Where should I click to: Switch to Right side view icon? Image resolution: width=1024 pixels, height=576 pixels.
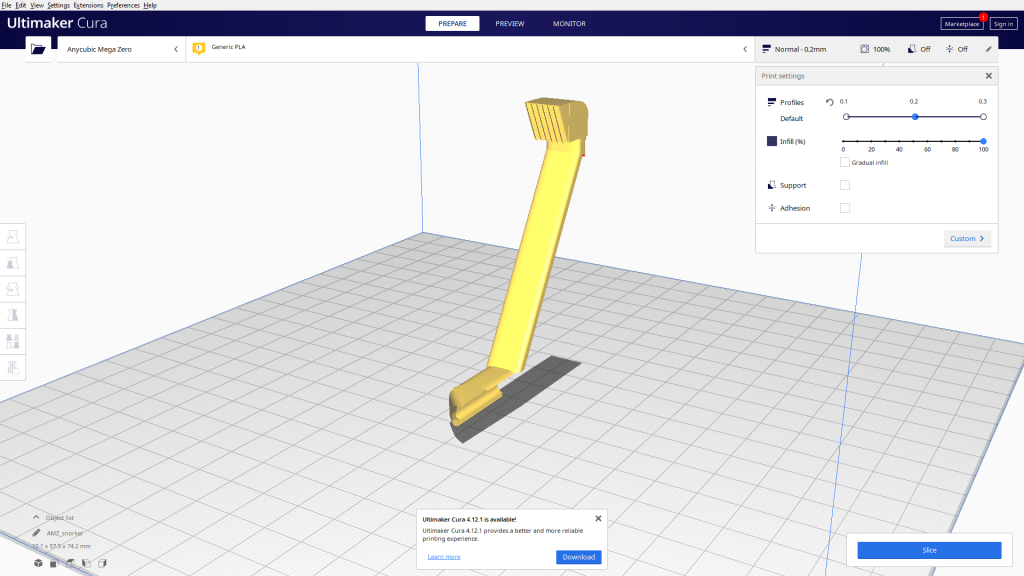point(103,563)
